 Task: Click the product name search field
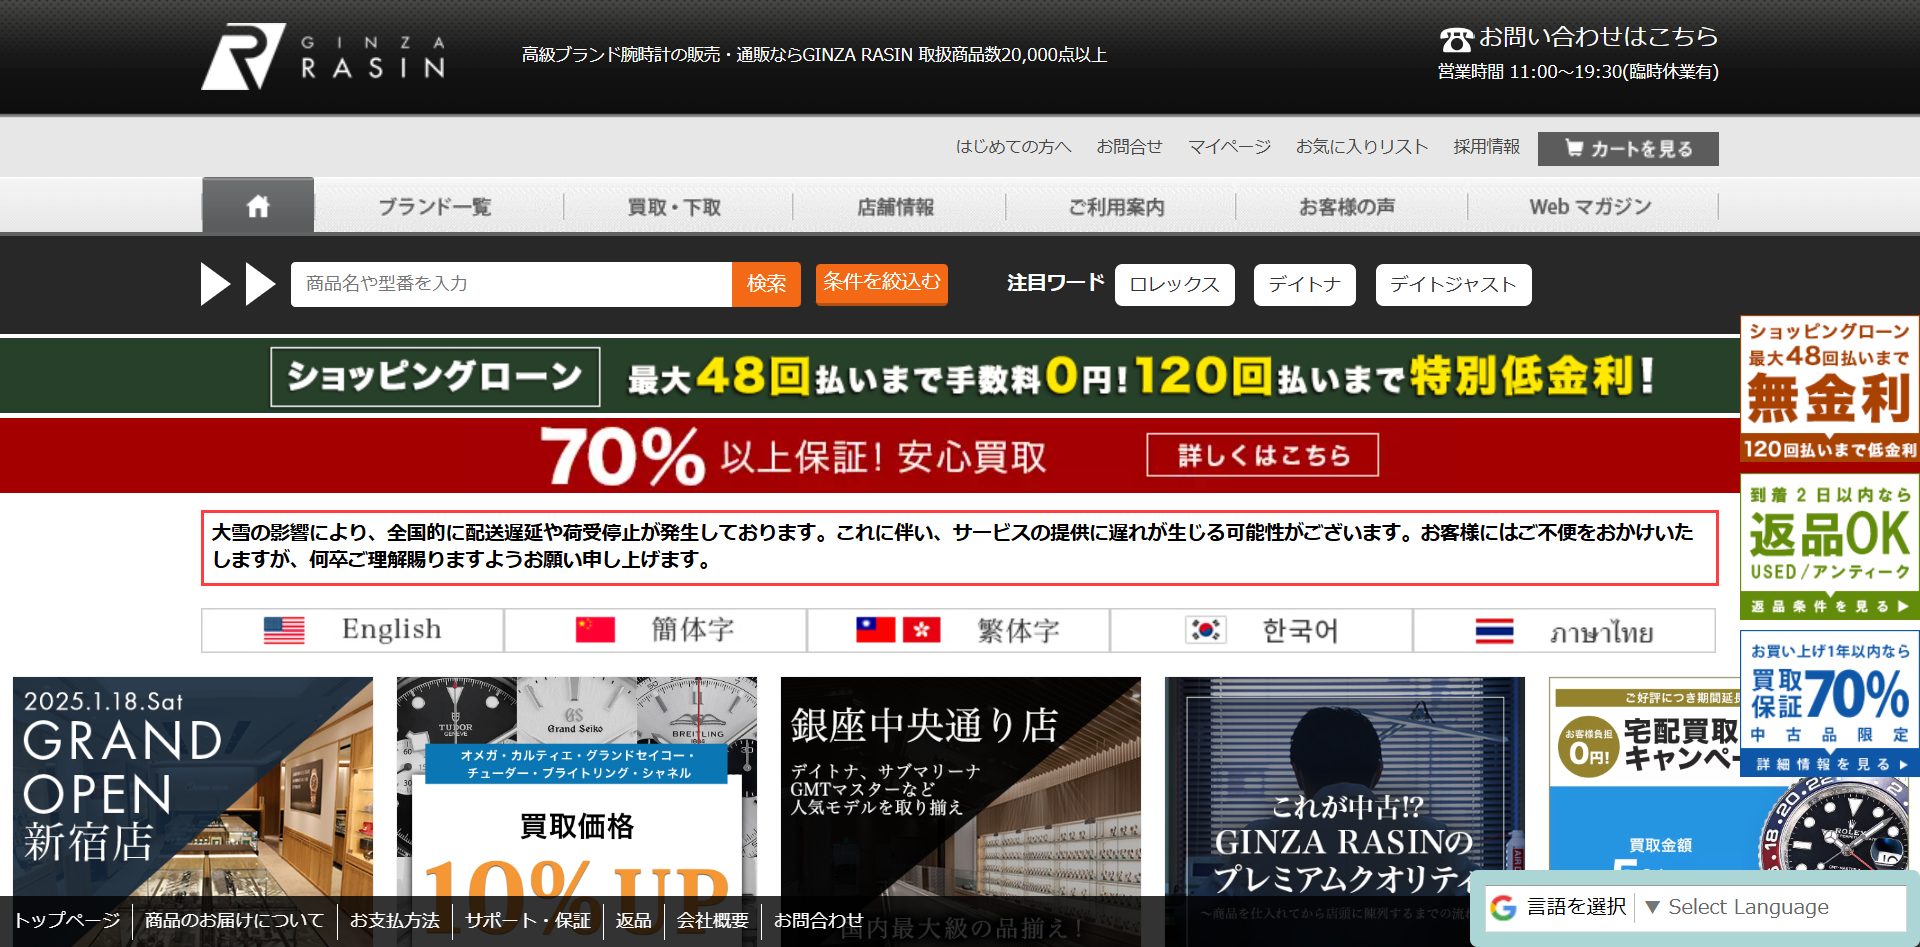pos(510,284)
